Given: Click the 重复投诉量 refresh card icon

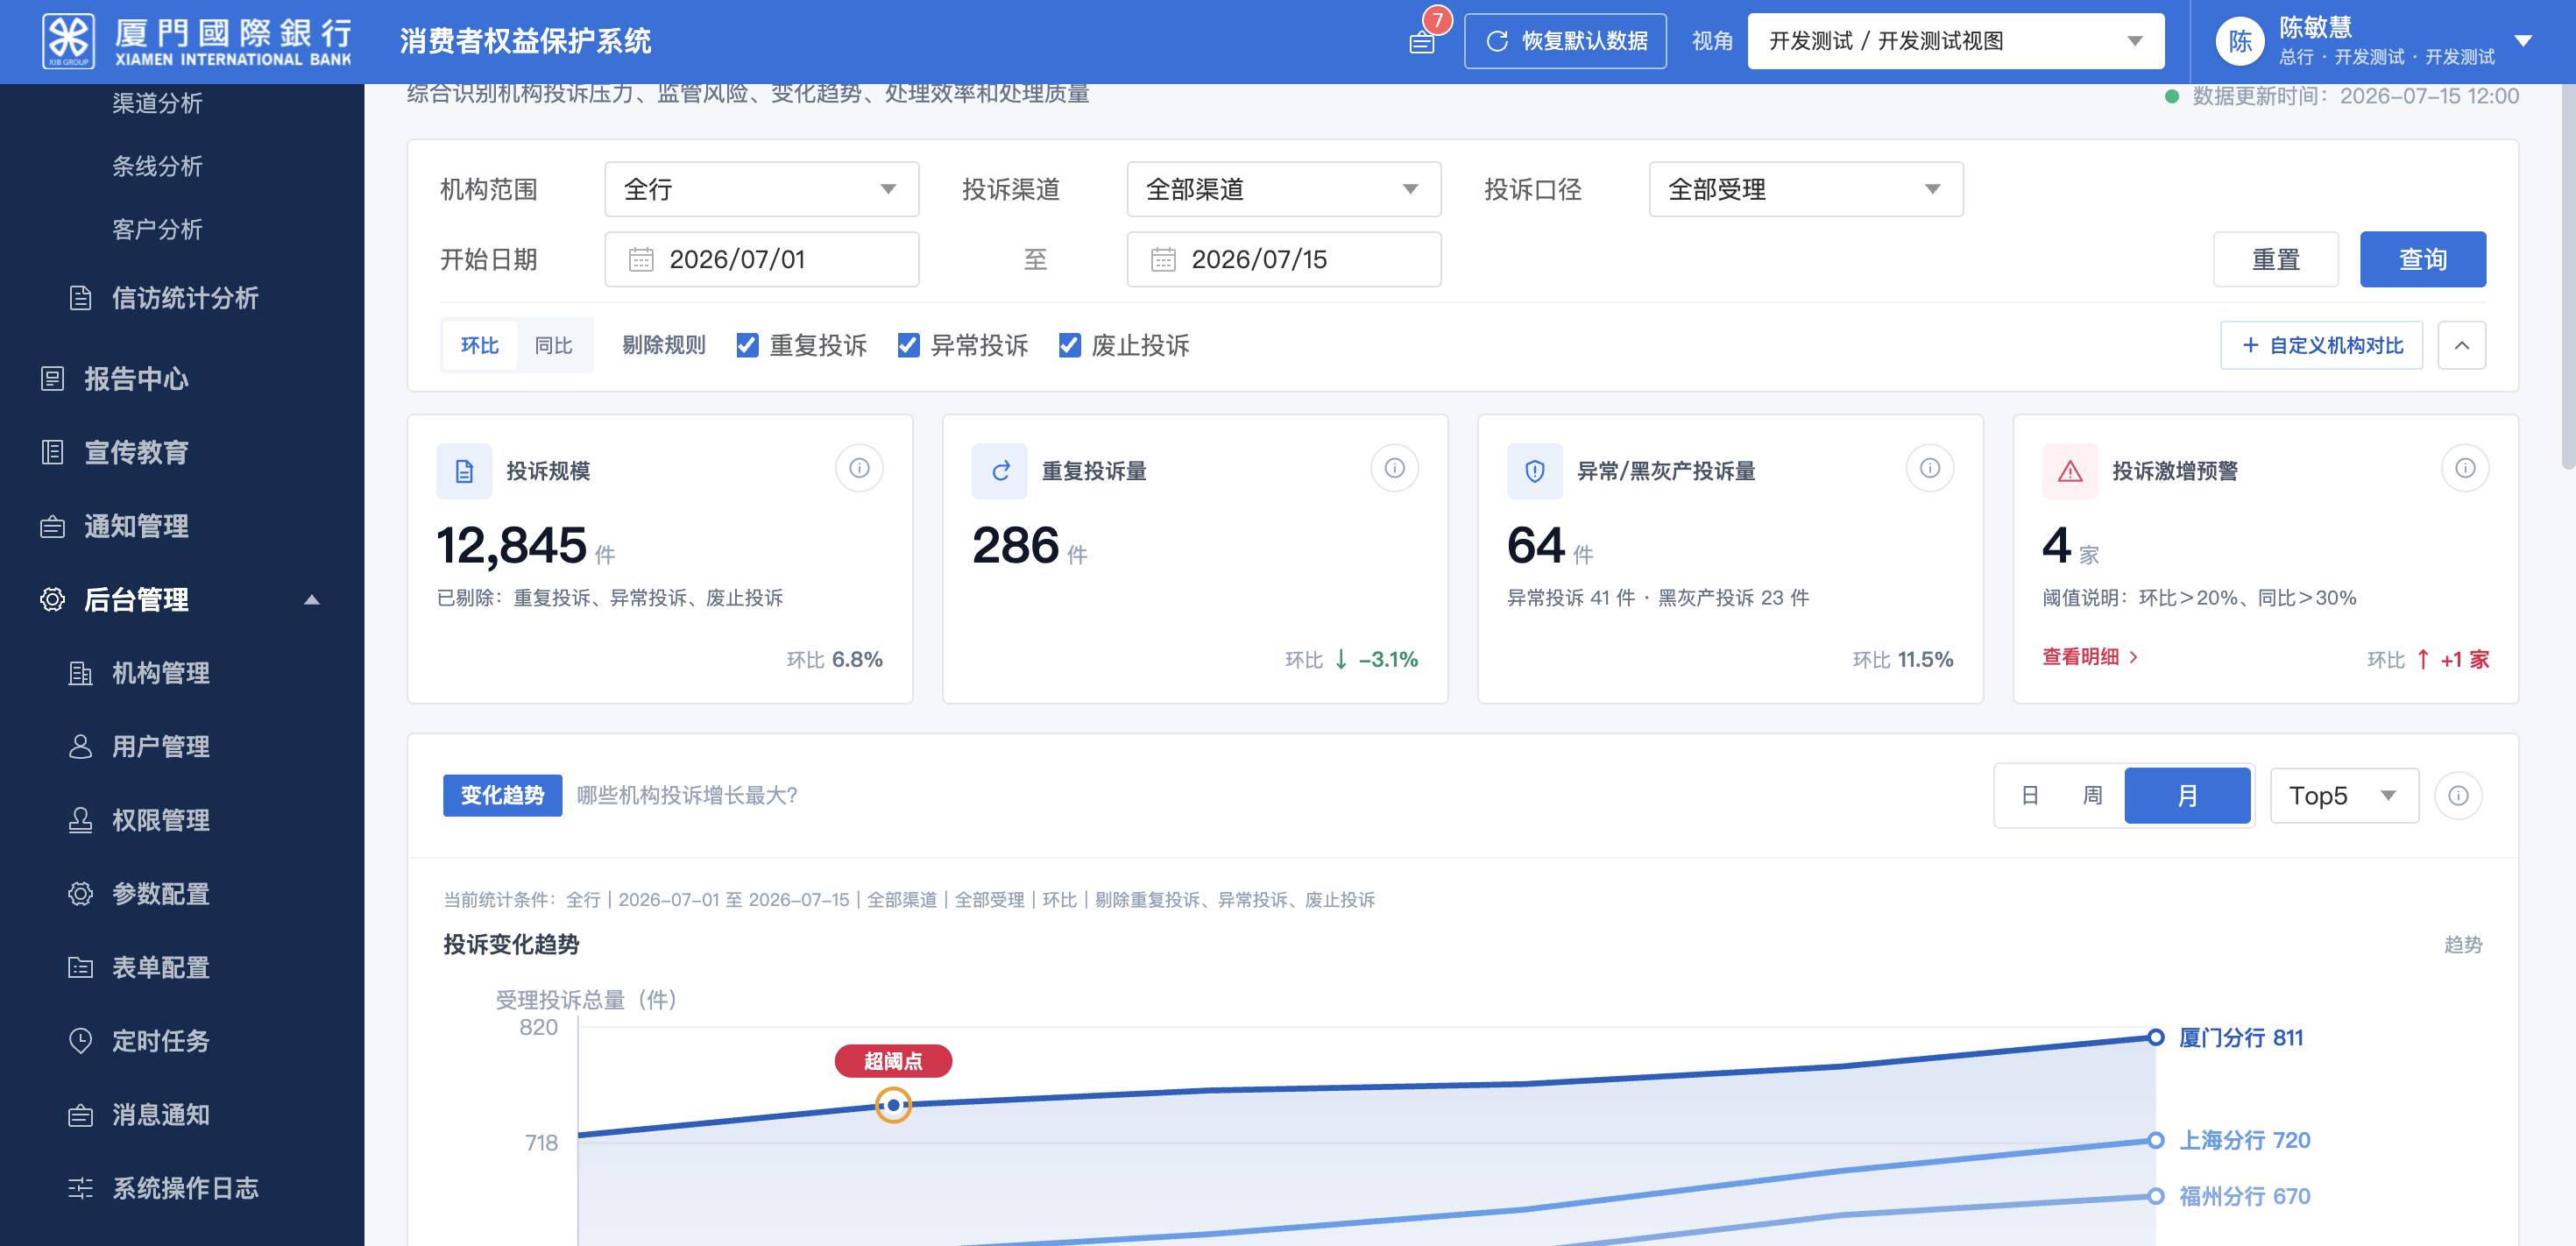Looking at the screenshot, I should coord(1000,471).
